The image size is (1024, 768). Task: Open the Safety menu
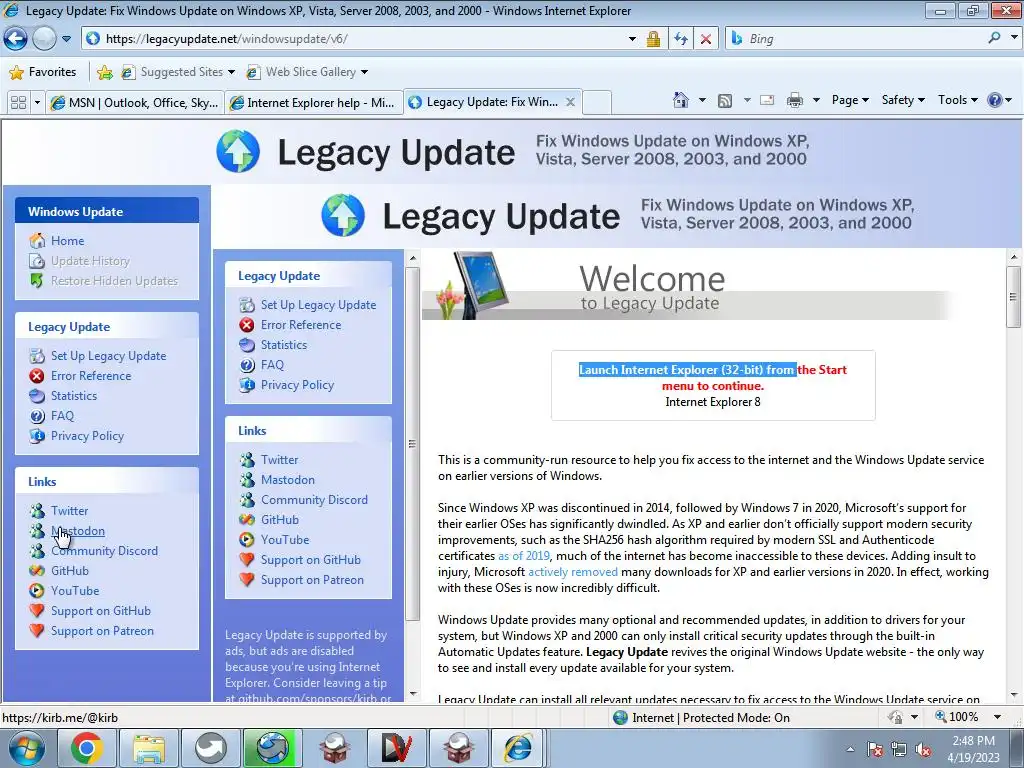point(903,100)
